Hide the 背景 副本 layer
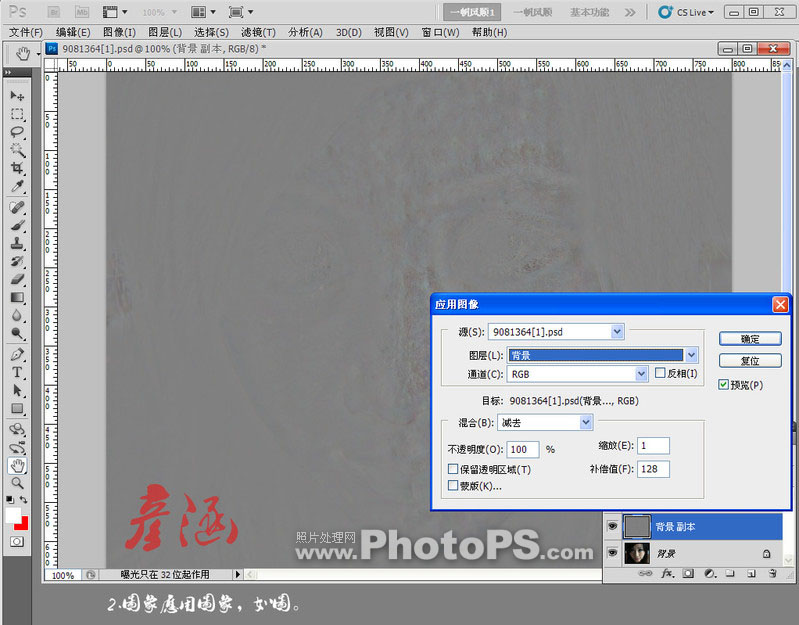Viewport: 799px width, 625px height. pos(612,526)
